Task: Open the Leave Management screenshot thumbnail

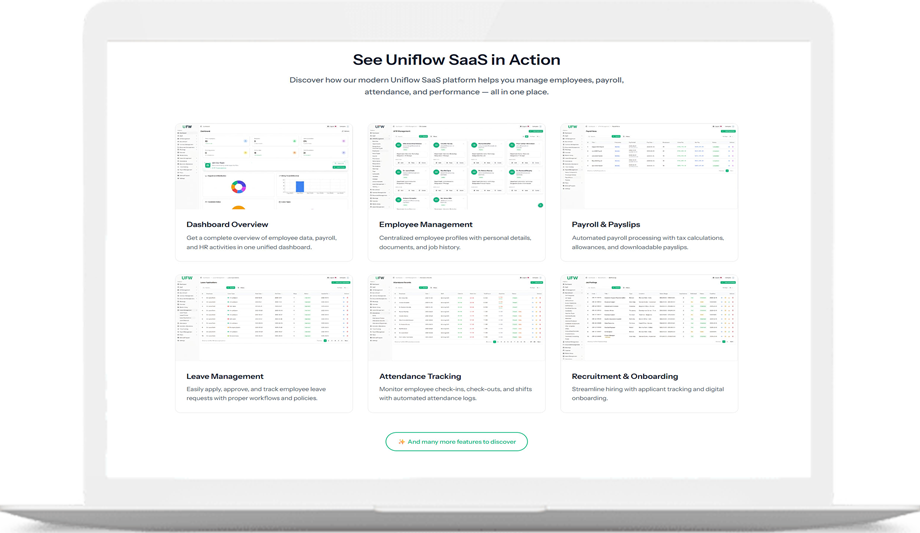Action: click(x=264, y=318)
